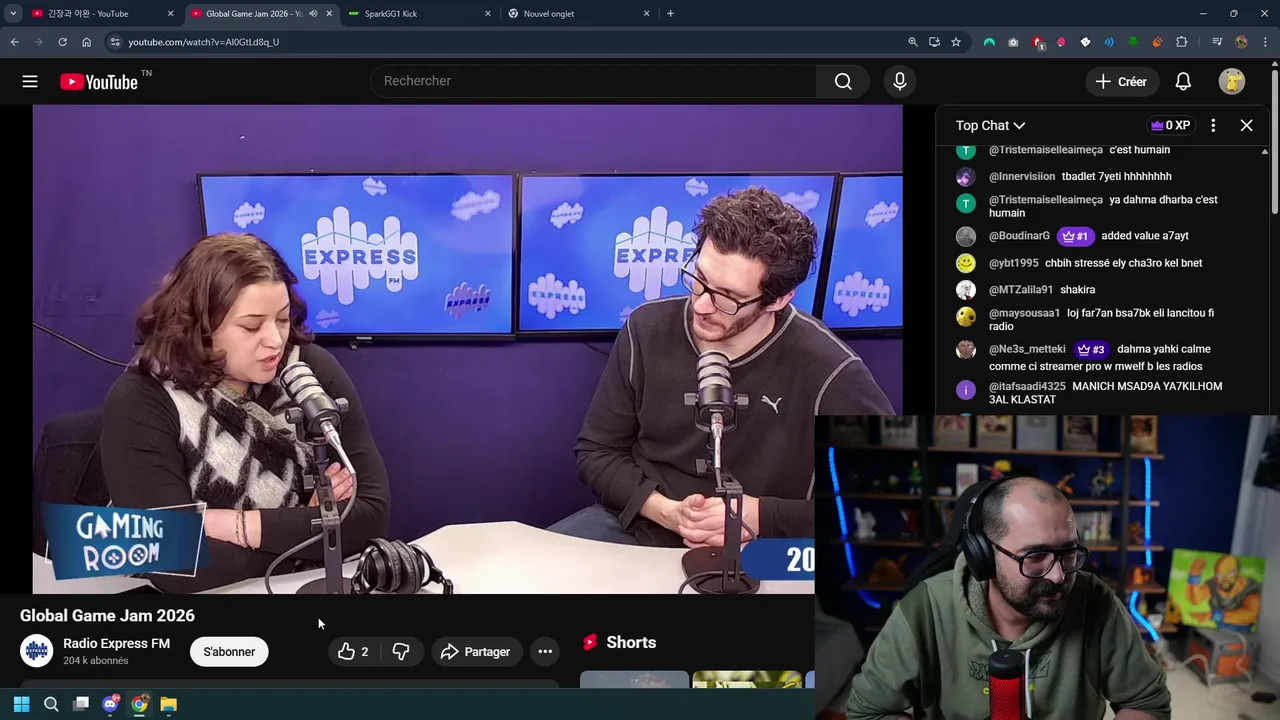Open the YouTube account avatar menu
Viewport: 1280px width, 720px height.
[1232, 82]
